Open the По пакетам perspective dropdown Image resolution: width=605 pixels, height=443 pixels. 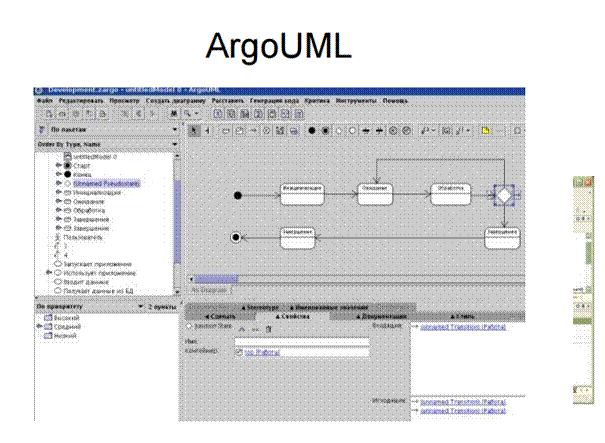pos(175,129)
